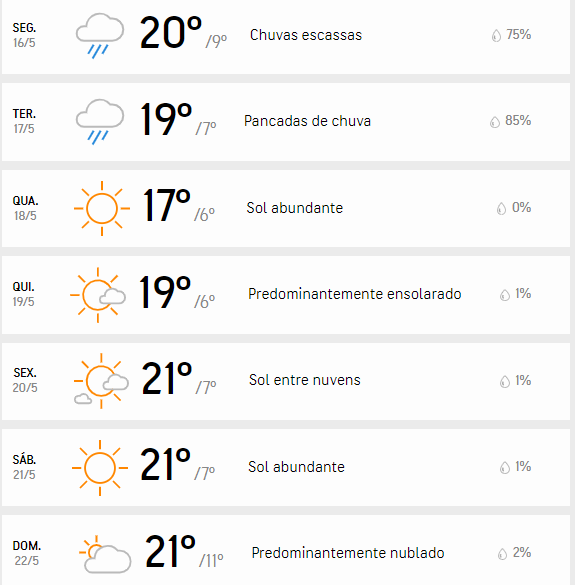
Task: Click the rain cloud icon for Monday 16/5
Action: pos(100,36)
